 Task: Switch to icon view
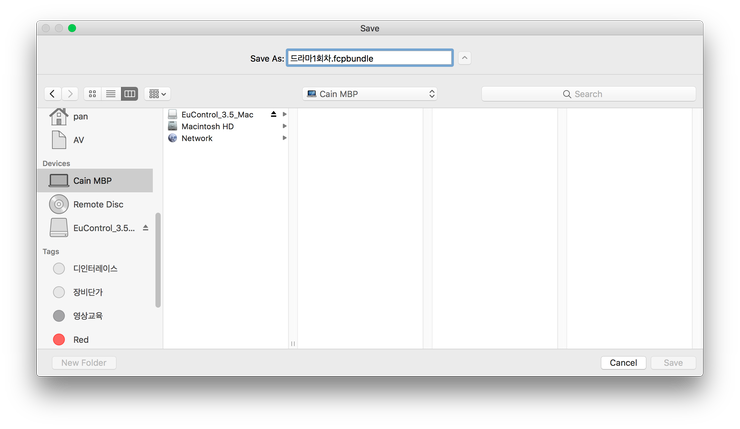(92, 94)
